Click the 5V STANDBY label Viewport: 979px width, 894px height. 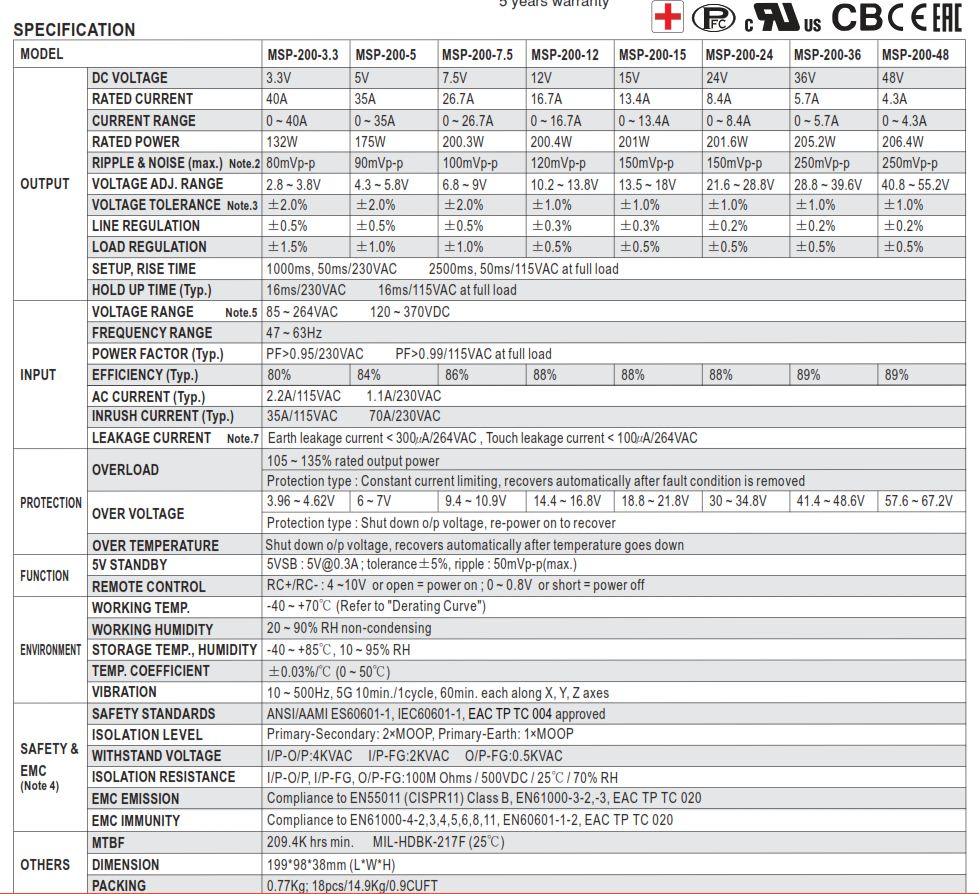(x=129, y=565)
